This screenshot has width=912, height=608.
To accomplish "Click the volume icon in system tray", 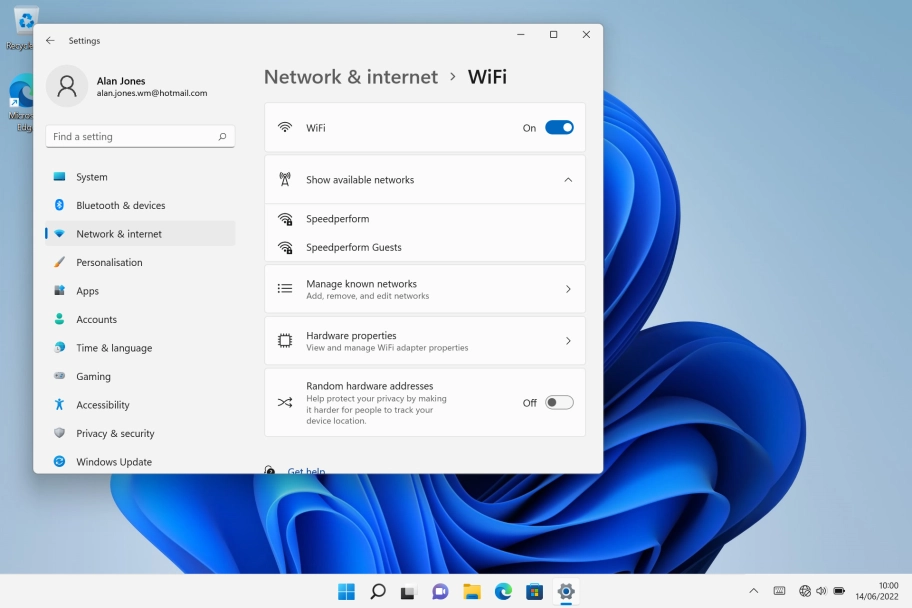I will (x=821, y=591).
